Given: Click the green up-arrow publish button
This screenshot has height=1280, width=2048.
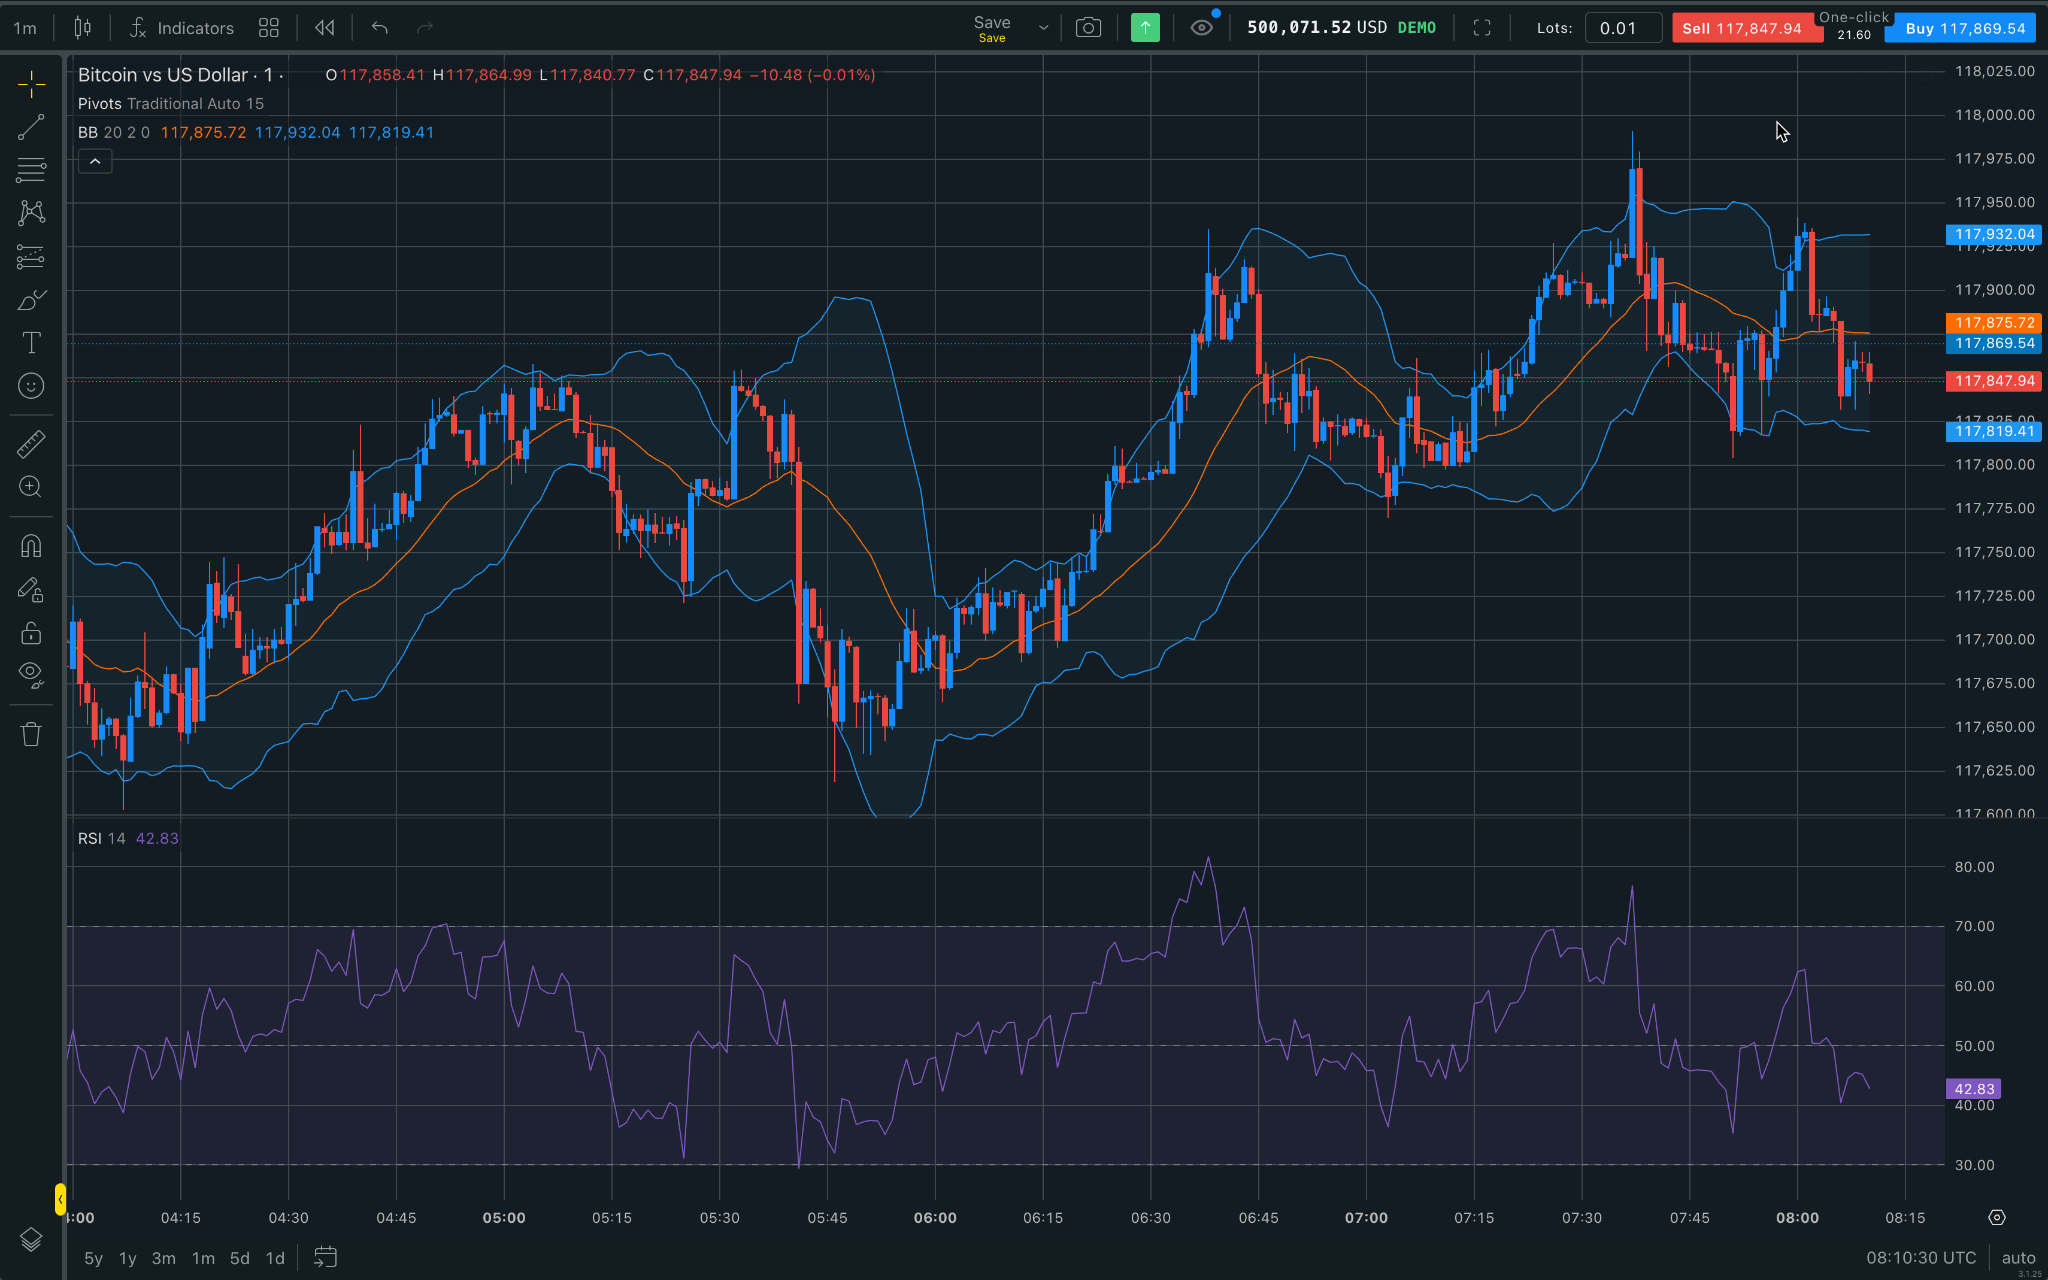Looking at the screenshot, I should click(x=1145, y=28).
